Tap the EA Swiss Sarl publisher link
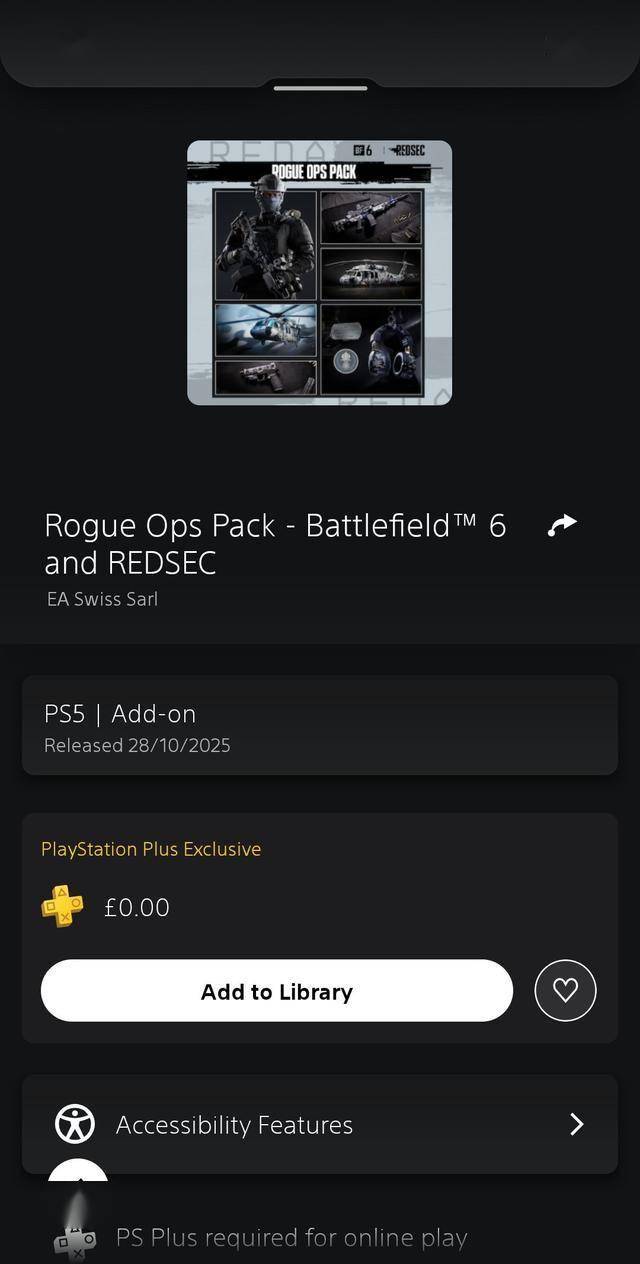Screen dimensions: 640x1264 [x=102, y=599]
